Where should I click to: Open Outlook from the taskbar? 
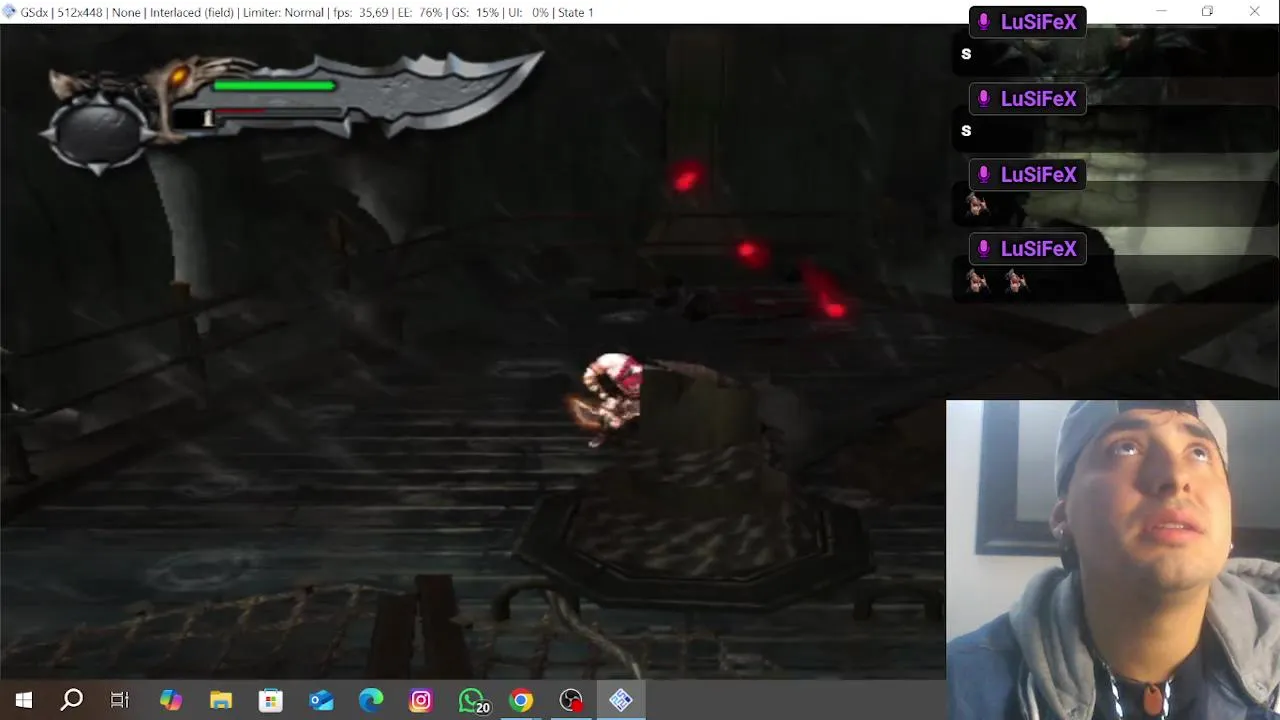point(321,700)
